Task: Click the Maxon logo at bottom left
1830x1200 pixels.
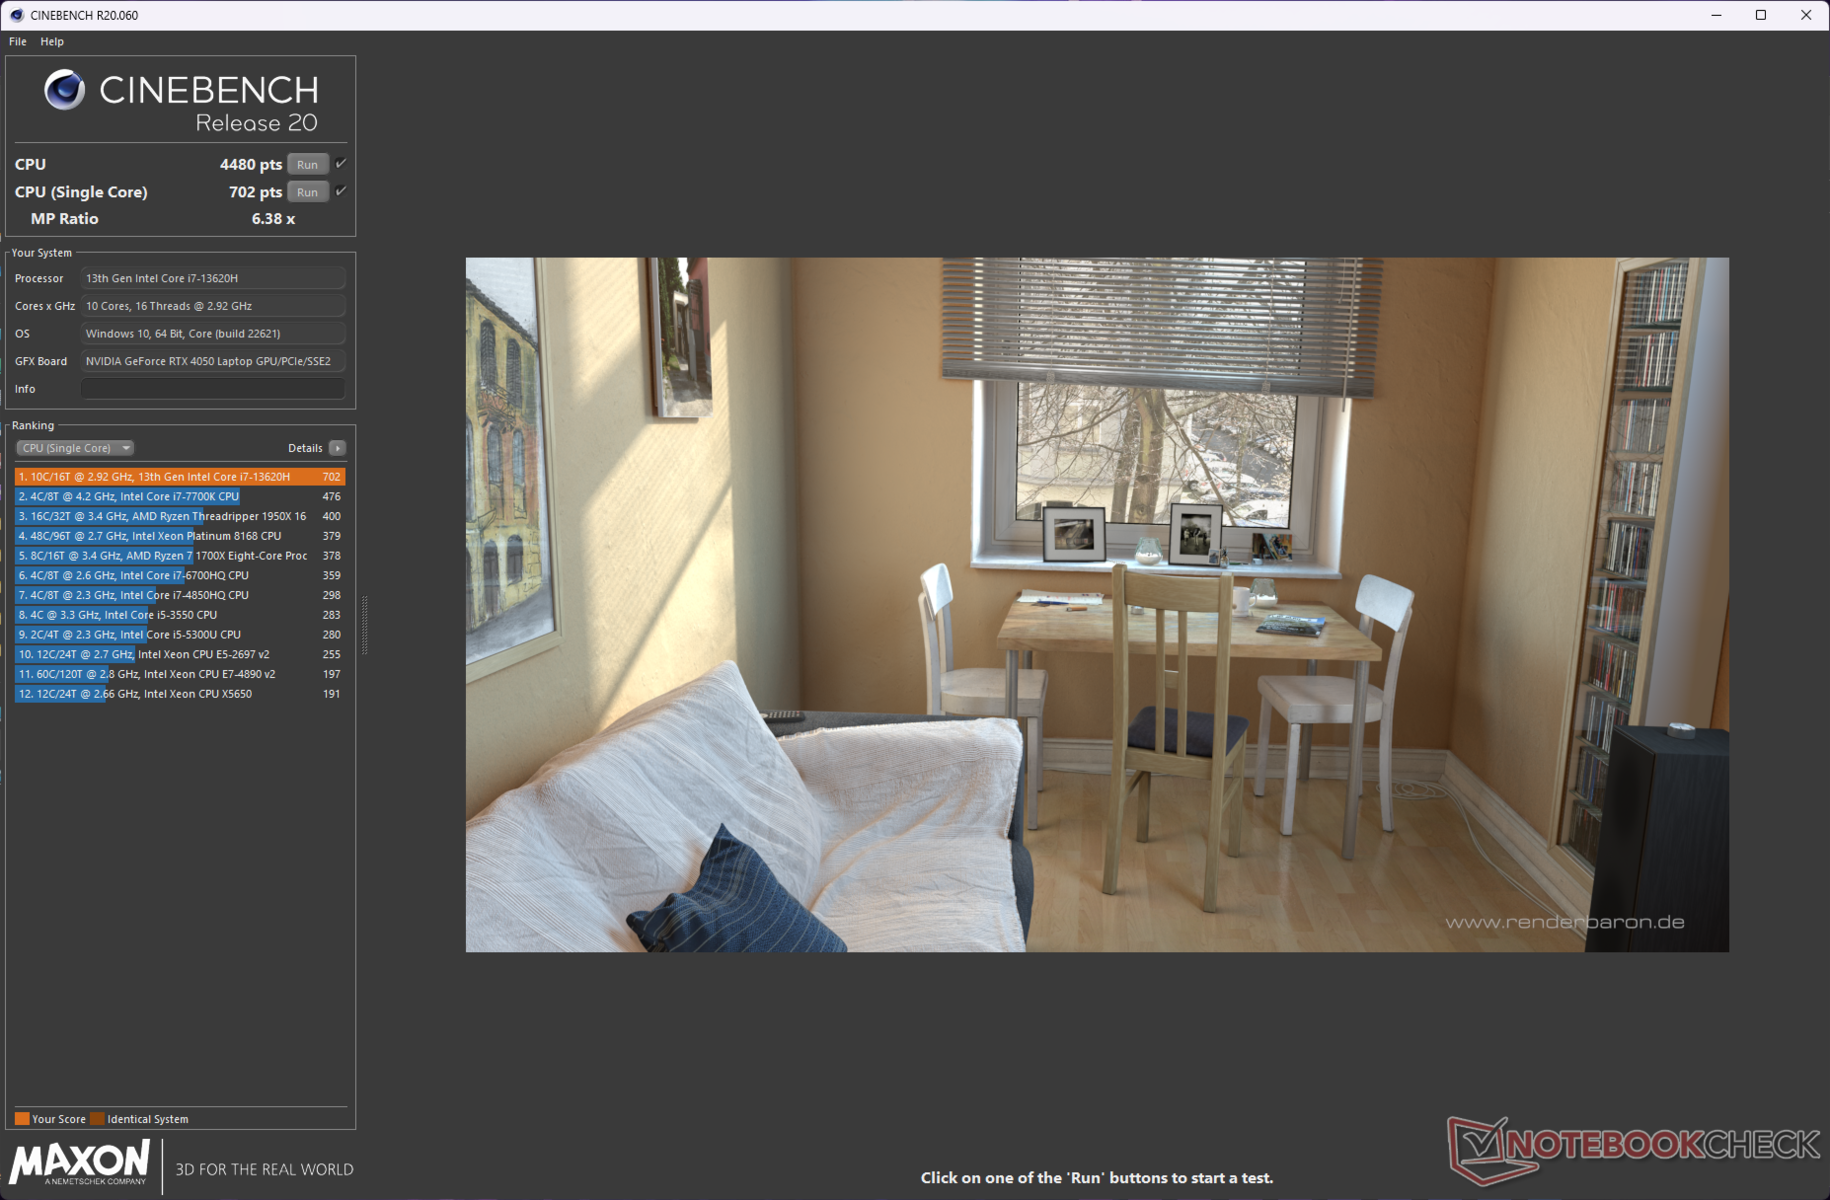Action: click(x=80, y=1164)
